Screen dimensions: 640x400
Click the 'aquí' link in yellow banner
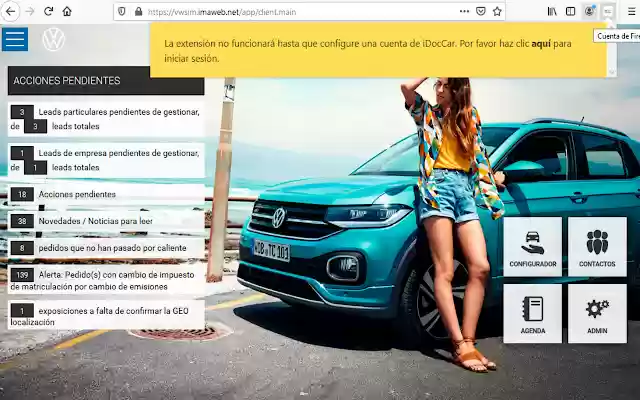(x=541, y=44)
